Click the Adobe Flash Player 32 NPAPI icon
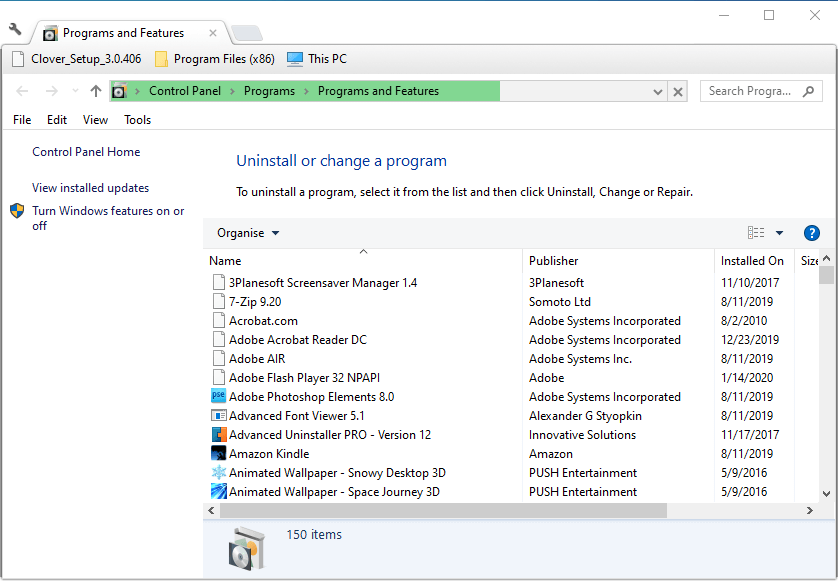This screenshot has height=581, width=838. pyautogui.click(x=218, y=377)
